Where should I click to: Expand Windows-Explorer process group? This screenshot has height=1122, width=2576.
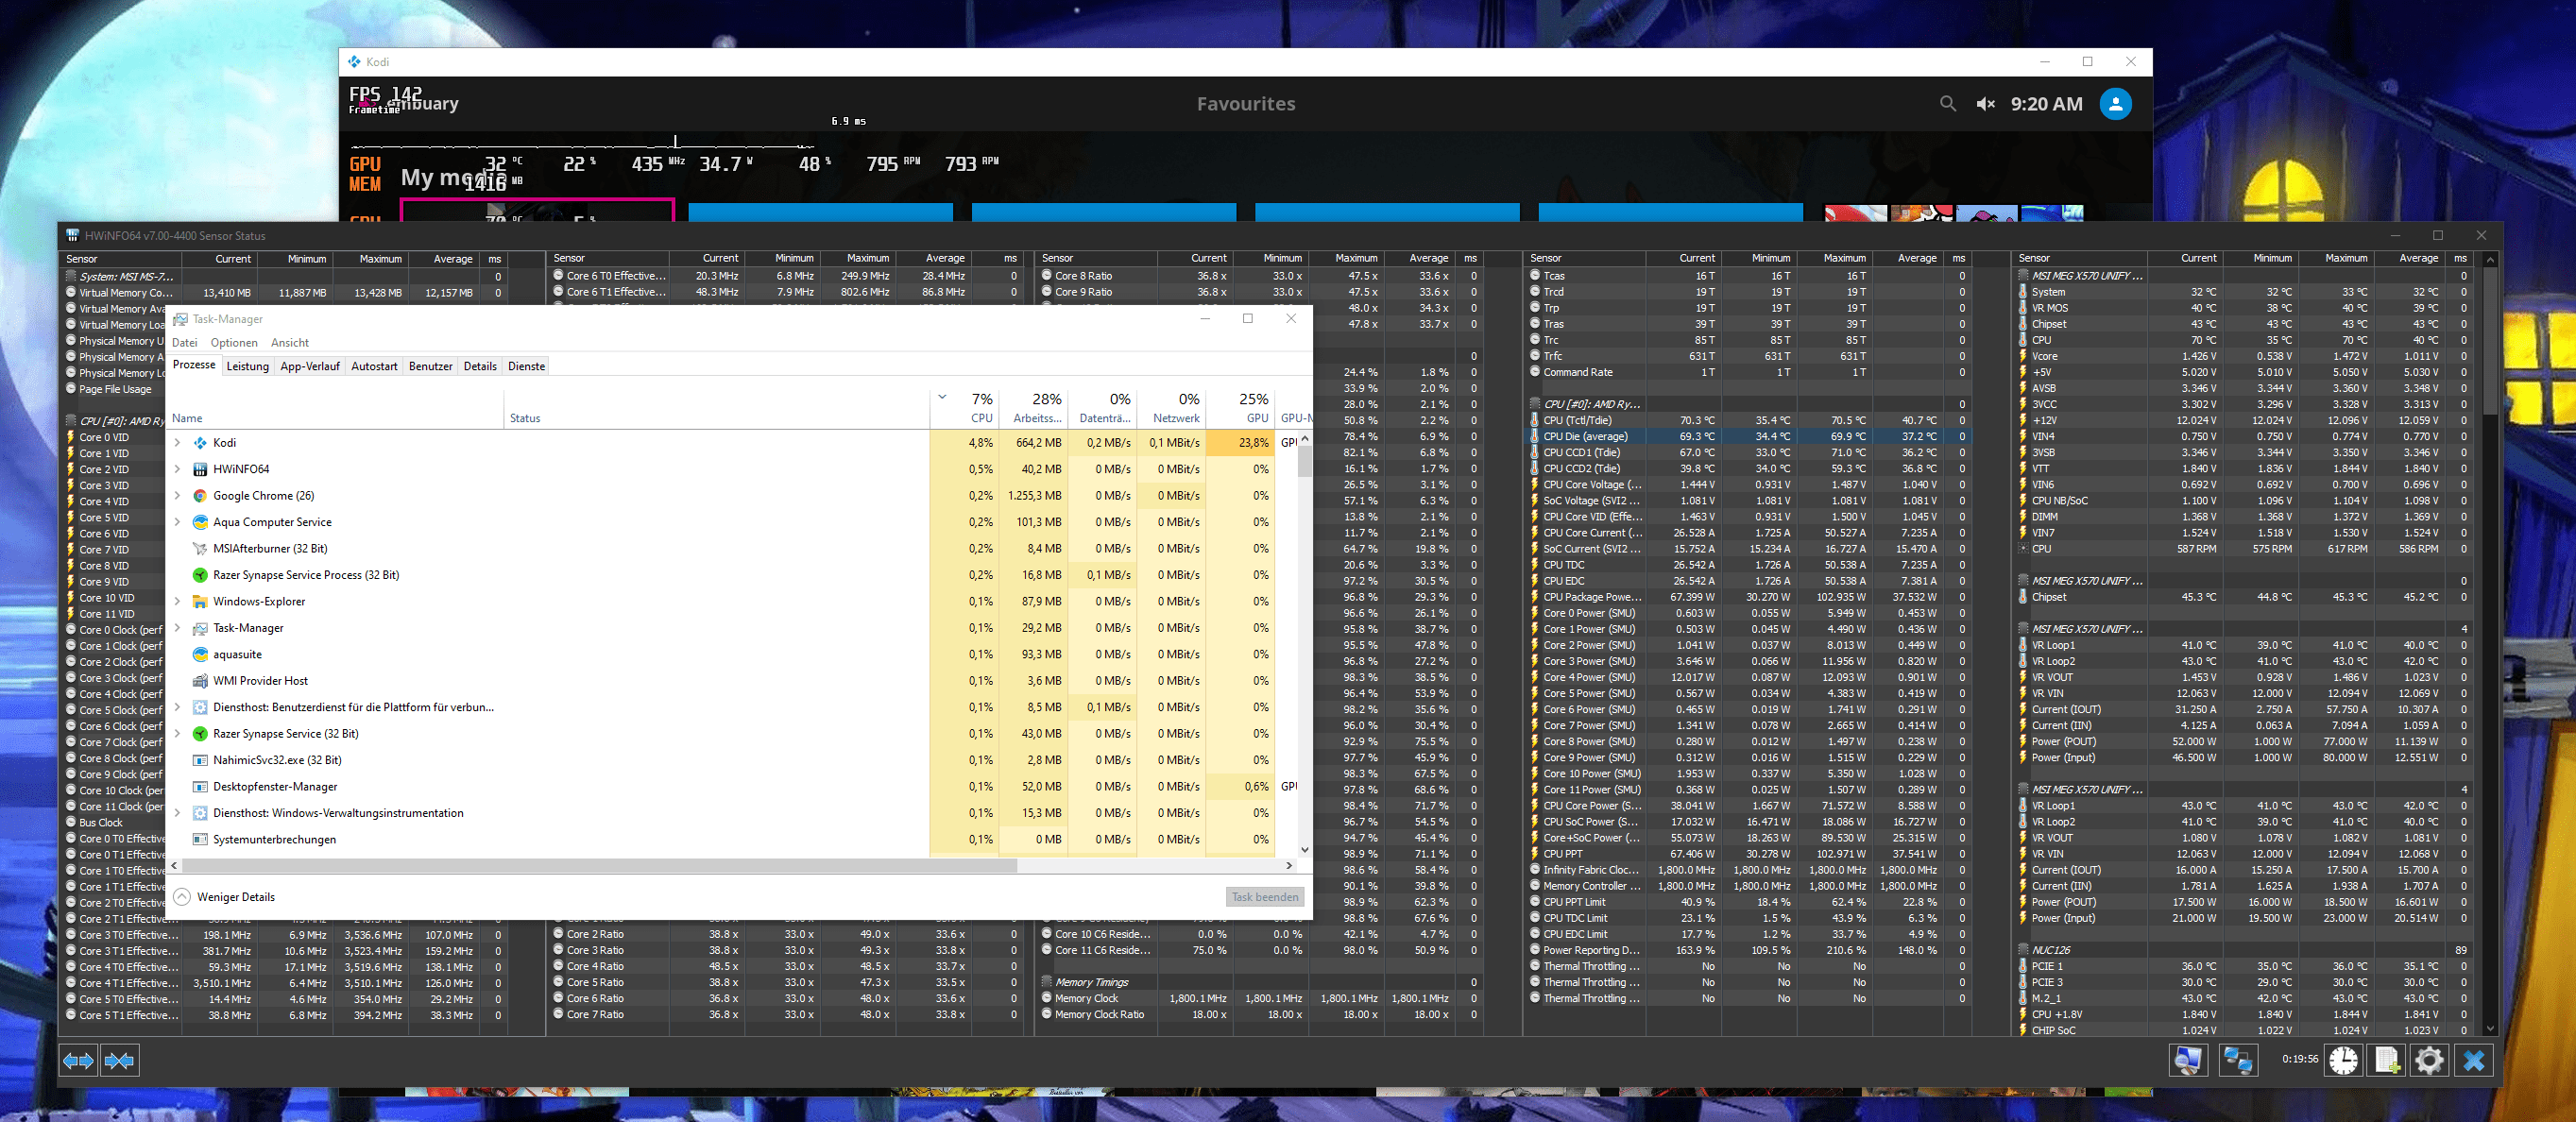pos(178,602)
